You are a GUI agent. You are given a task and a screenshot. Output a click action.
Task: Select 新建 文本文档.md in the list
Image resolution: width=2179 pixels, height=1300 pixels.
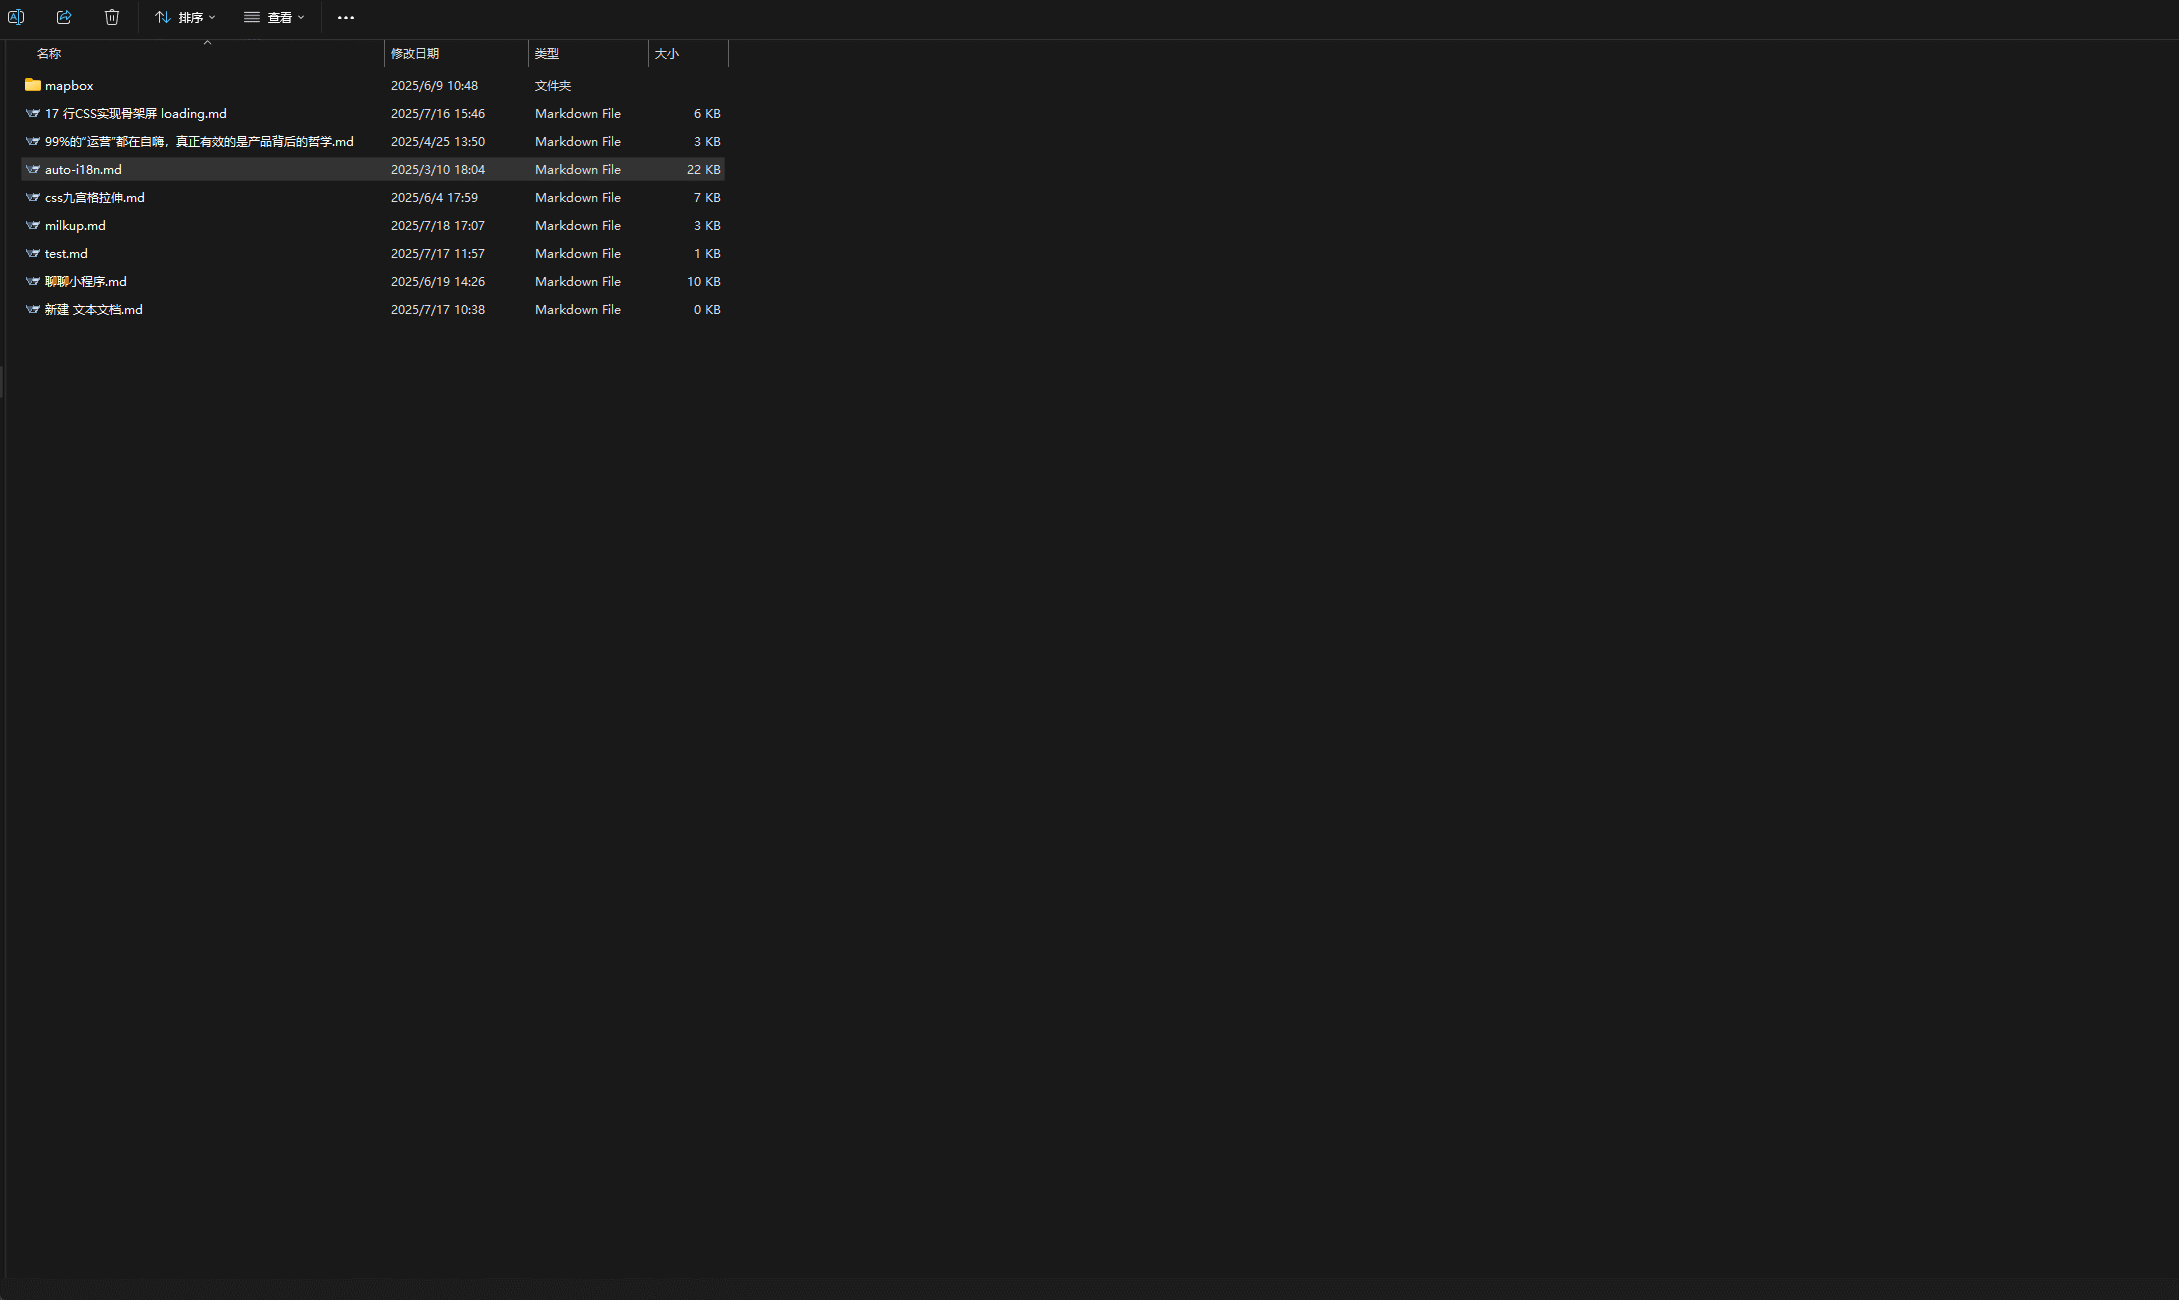(94, 310)
